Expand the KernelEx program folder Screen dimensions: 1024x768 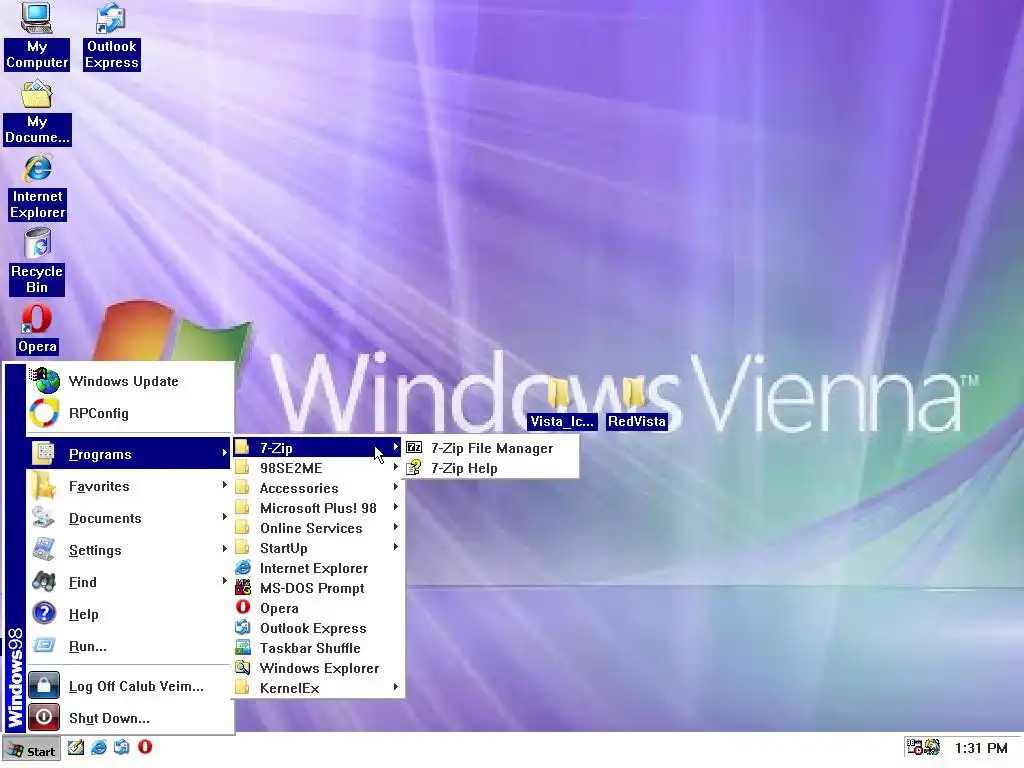[318, 688]
